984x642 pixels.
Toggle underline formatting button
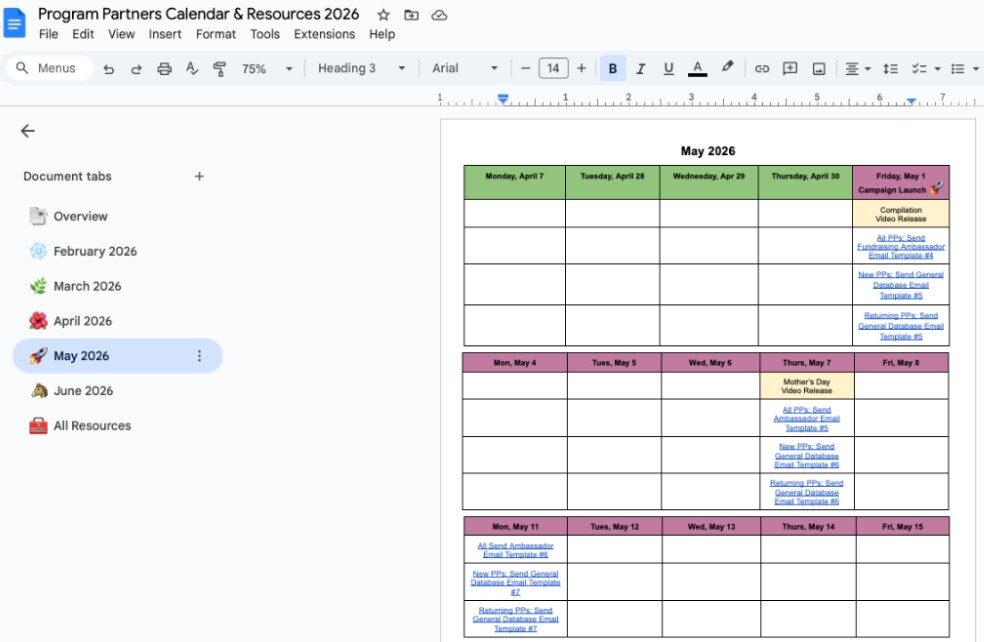(x=668, y=69)
